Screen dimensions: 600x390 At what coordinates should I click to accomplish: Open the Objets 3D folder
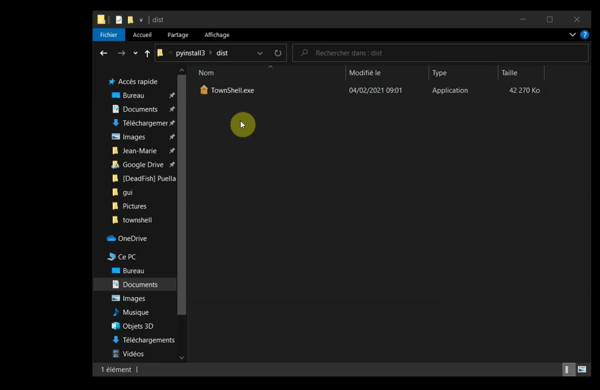(x=138, y=326)
